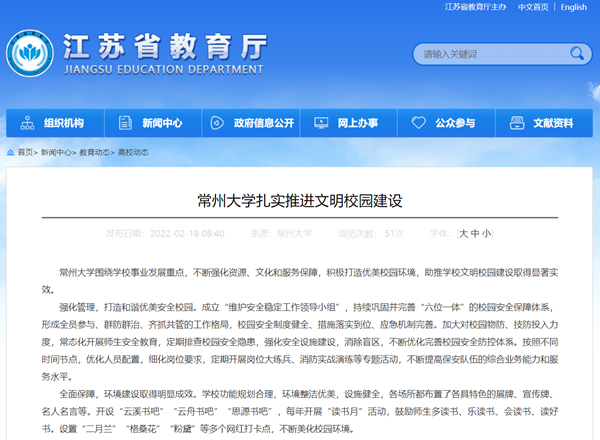Screen dimensions: 600x440
Task: Open the 新闻中心 navigation menu
Action: click(x=161, y=124)
